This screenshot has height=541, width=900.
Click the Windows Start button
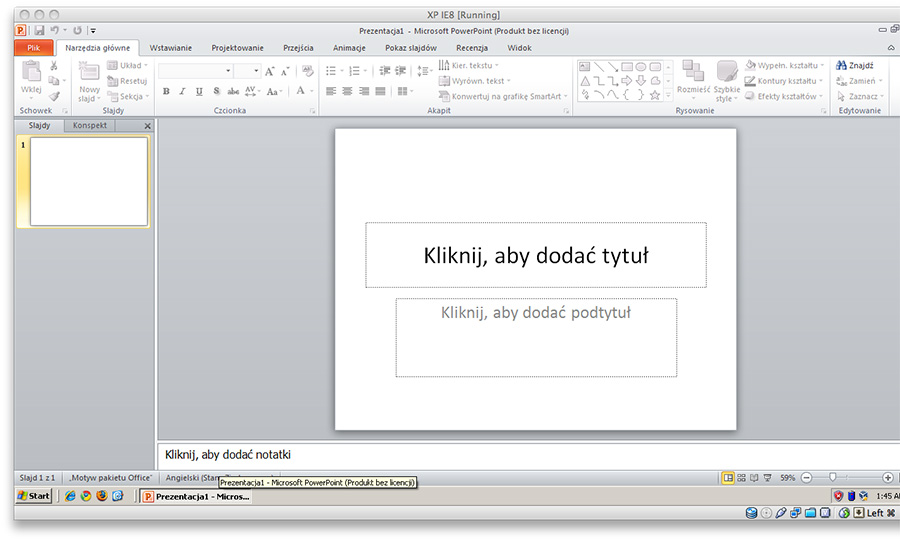[34, 496]
